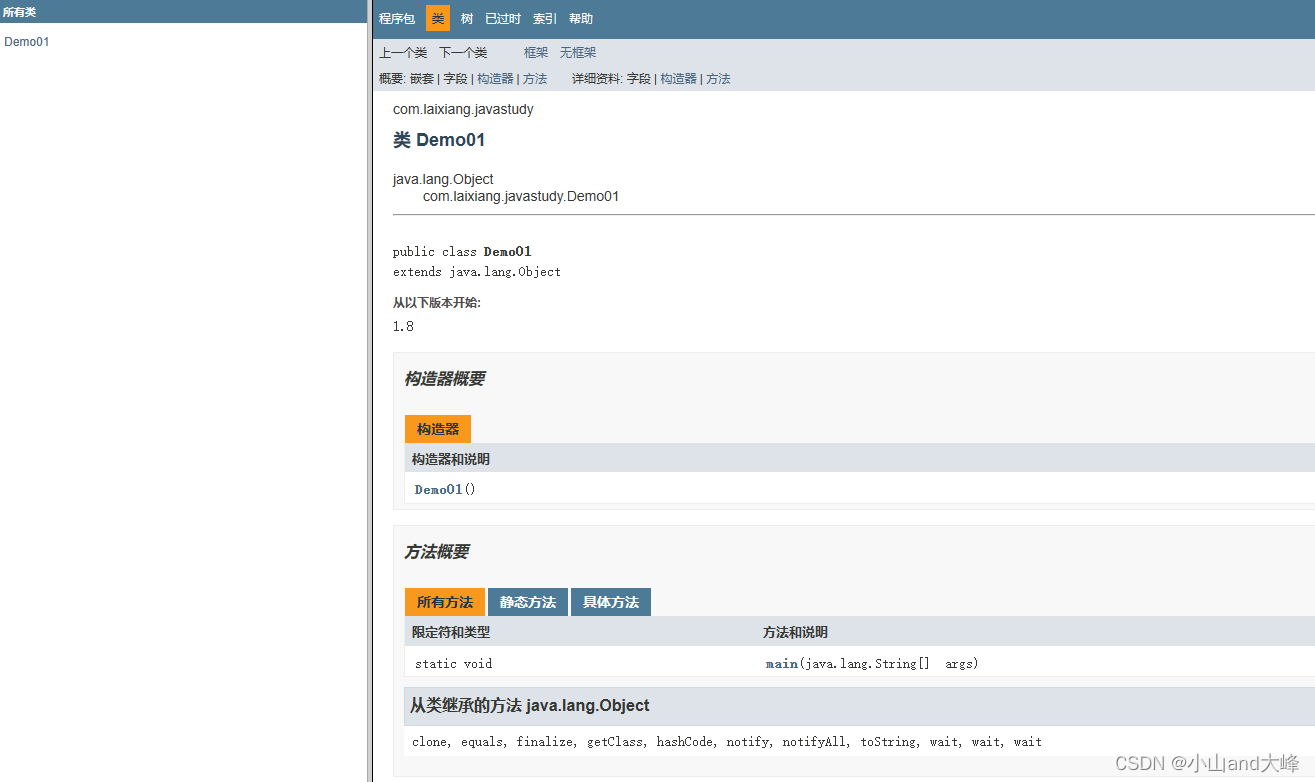Open the 帮助 navigation item
The width and height of the screenshot is (1315, 782).
click(581, 19)
